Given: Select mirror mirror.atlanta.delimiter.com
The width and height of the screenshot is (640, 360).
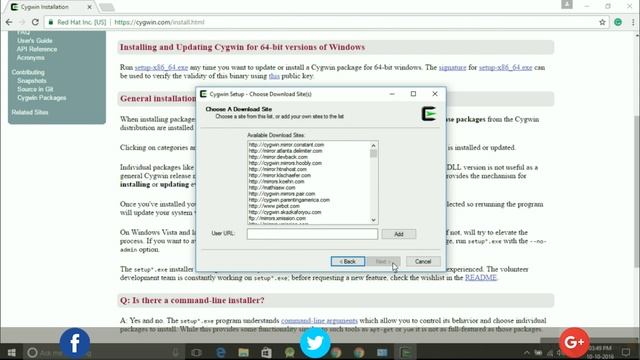Looking at the screenshot, I should [285, 151].
